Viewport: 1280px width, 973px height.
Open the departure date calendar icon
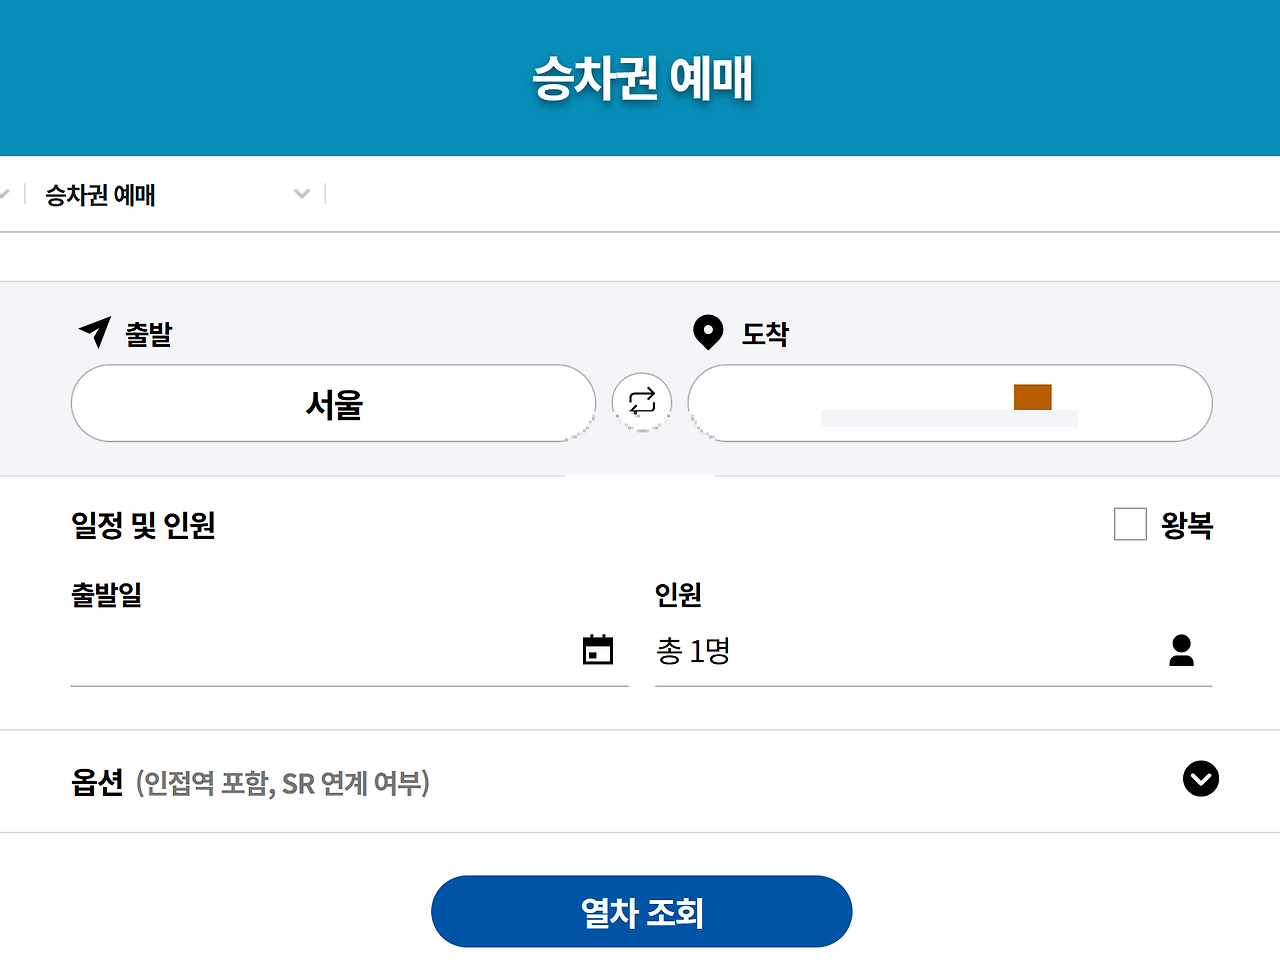[598, 650]
